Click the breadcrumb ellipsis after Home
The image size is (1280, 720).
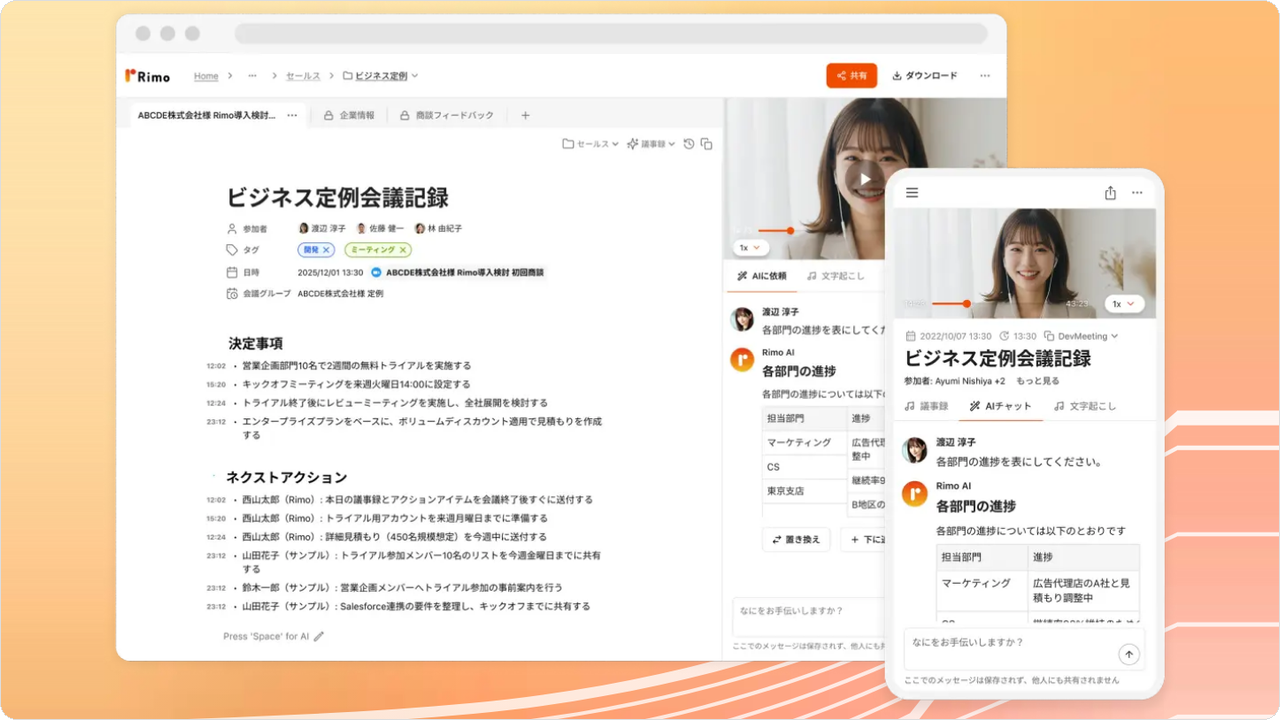[252, 76]
